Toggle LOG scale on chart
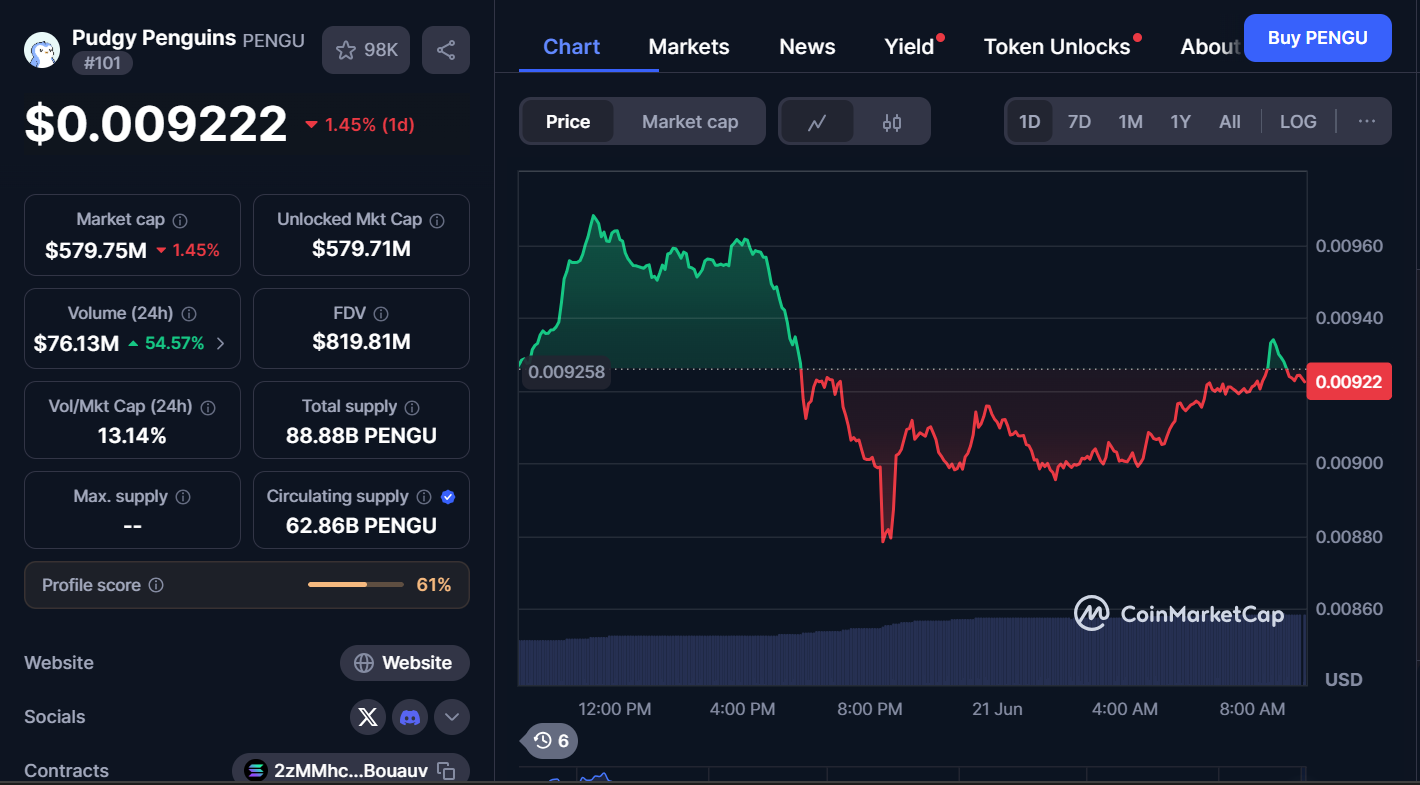This screenshot has width=1420, height=785. (x=1298, y=122)
